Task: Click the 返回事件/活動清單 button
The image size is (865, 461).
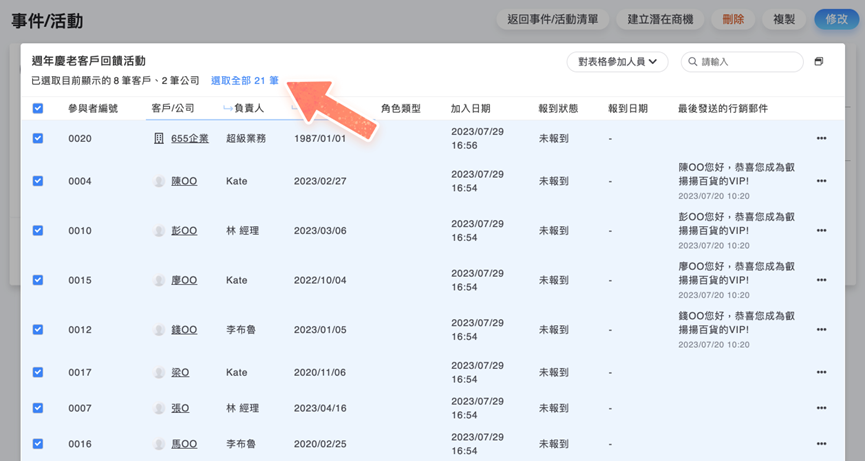Action: [552, 19]
